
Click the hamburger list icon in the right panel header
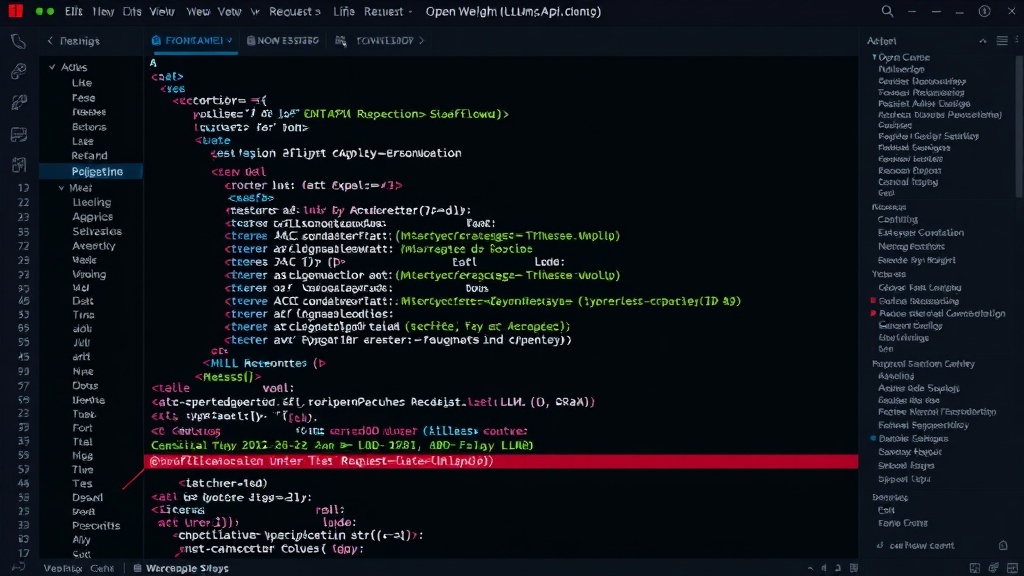click(1002, 40)
